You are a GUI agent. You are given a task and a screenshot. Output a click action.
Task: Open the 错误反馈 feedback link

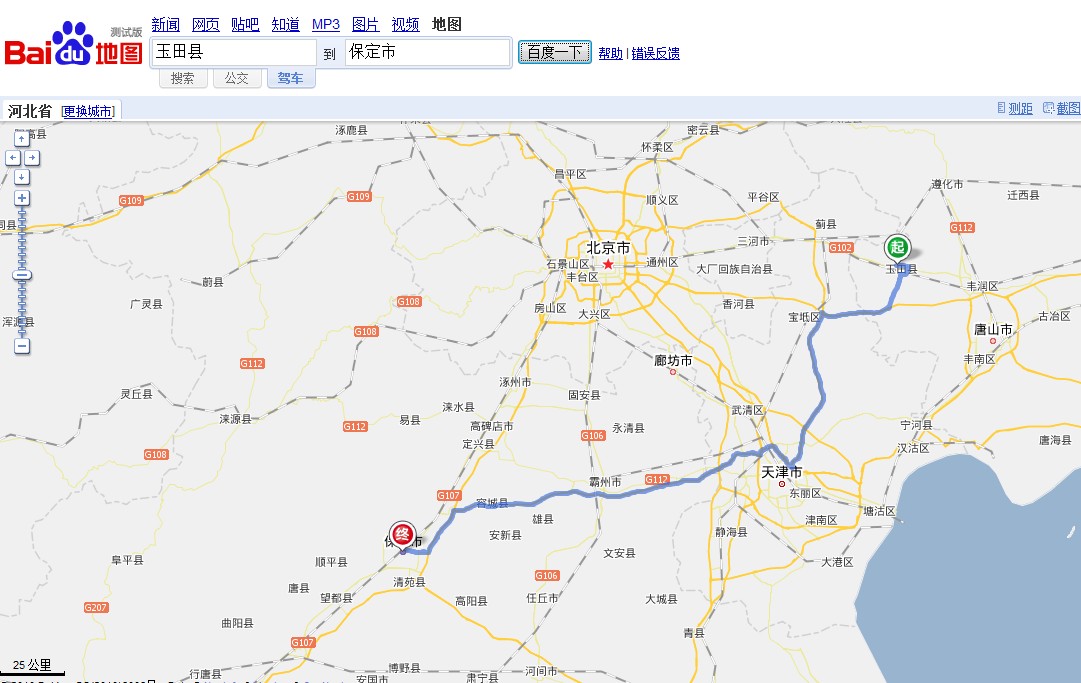(x=656, y=53)
